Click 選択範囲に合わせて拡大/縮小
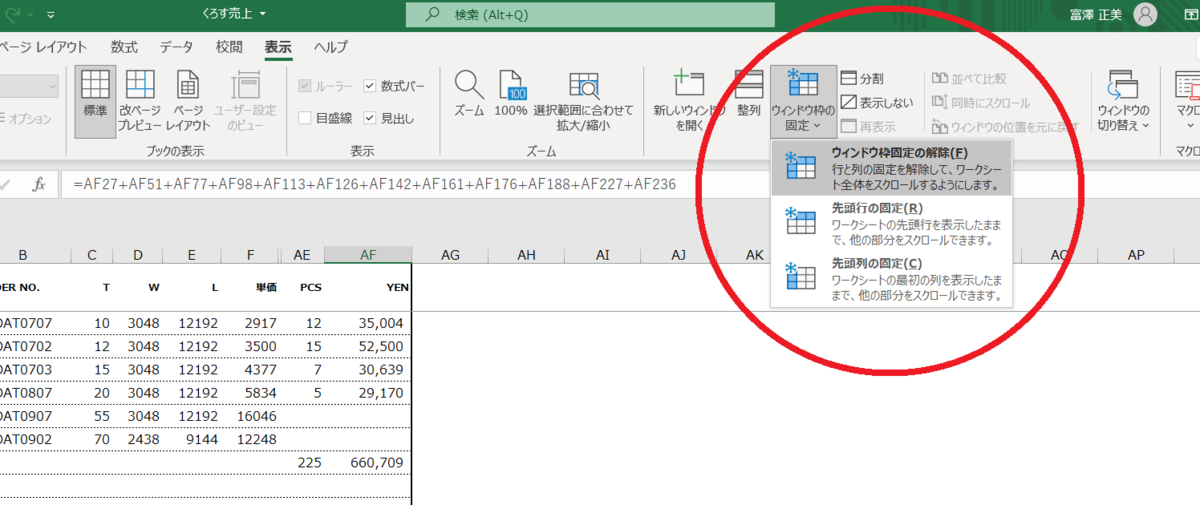This screenshot has height=505, width=1200. point(583,101)
